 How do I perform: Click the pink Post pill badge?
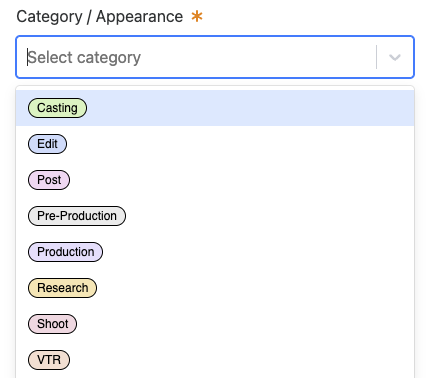click(49, 180)
